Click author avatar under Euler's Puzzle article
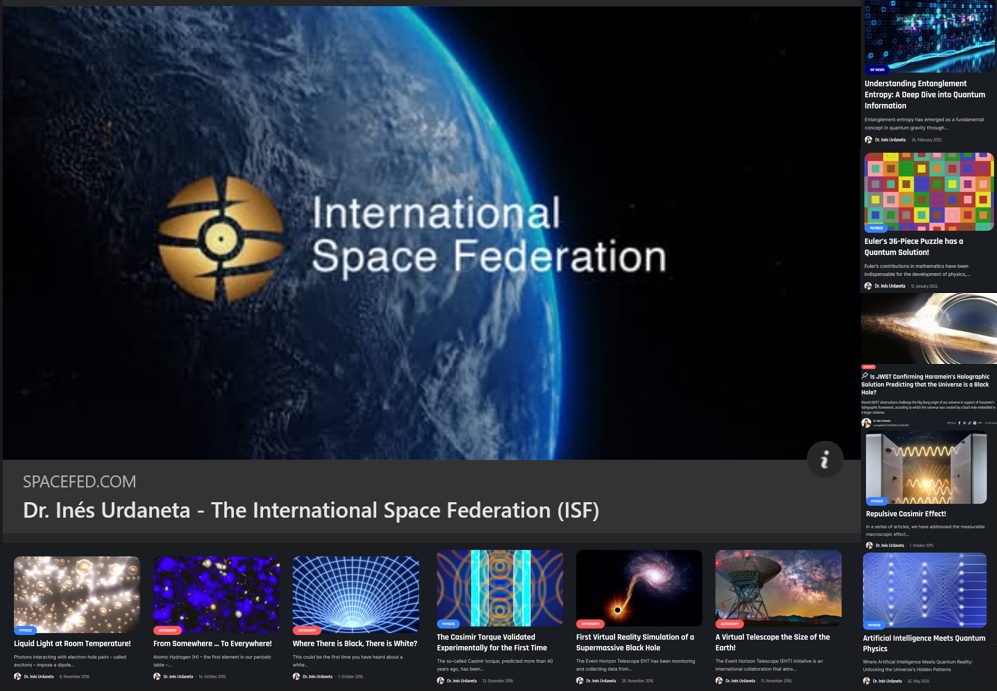The height and width of the screenshot is (691, 997). coord(869,286)
